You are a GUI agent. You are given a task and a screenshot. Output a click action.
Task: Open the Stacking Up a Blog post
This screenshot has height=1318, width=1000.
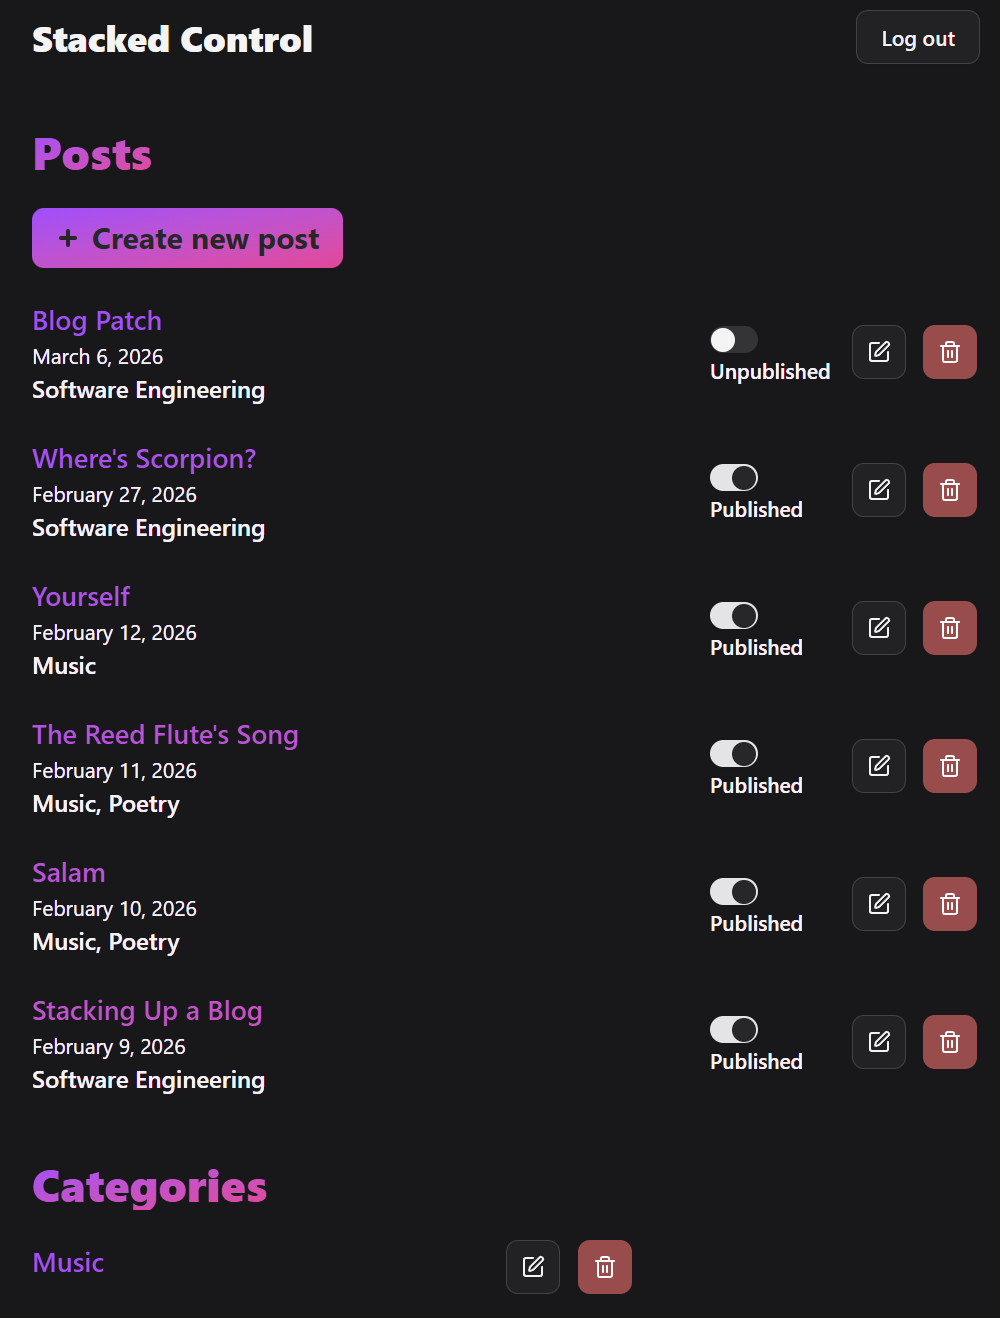click(147, 1011)
